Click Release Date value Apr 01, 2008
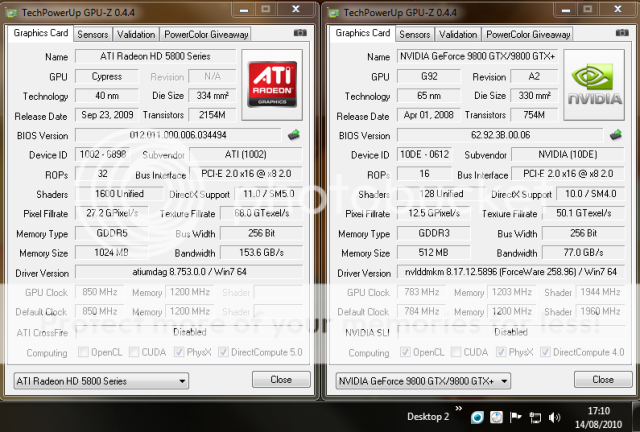This screenshot has height=432, width=640. [x=429, y=115]
